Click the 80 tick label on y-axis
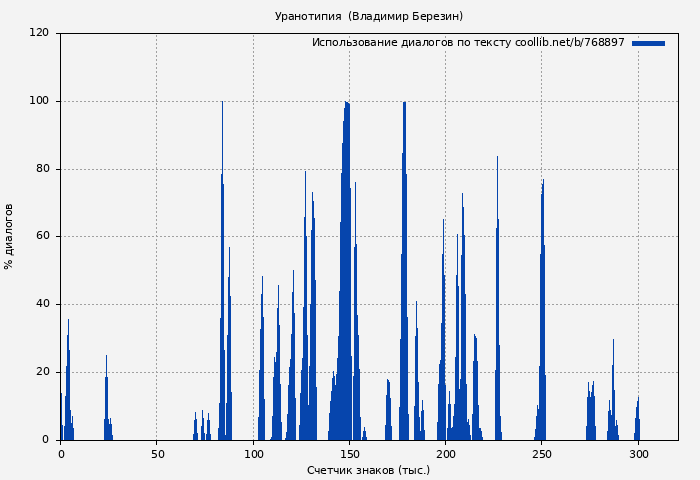700x480 pixels. (42, 169)
